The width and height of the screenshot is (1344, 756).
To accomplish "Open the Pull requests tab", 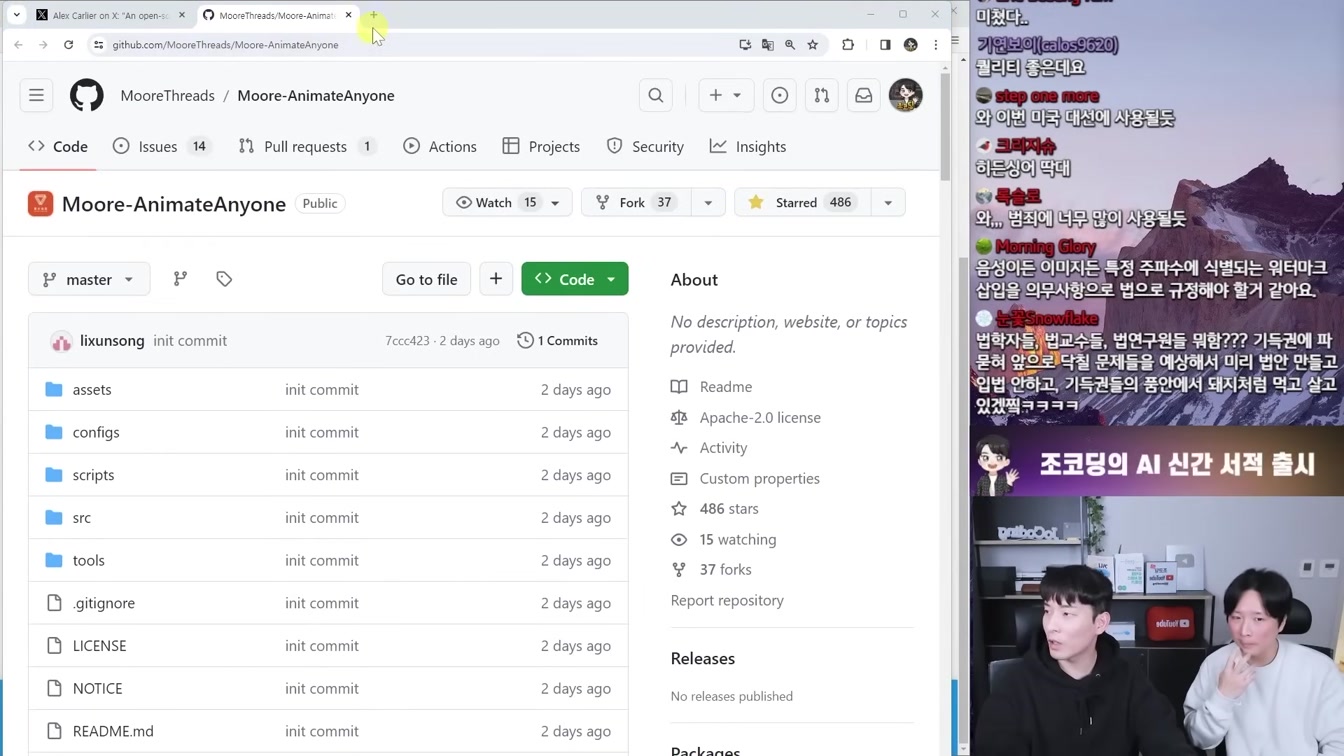I will 307,147.
